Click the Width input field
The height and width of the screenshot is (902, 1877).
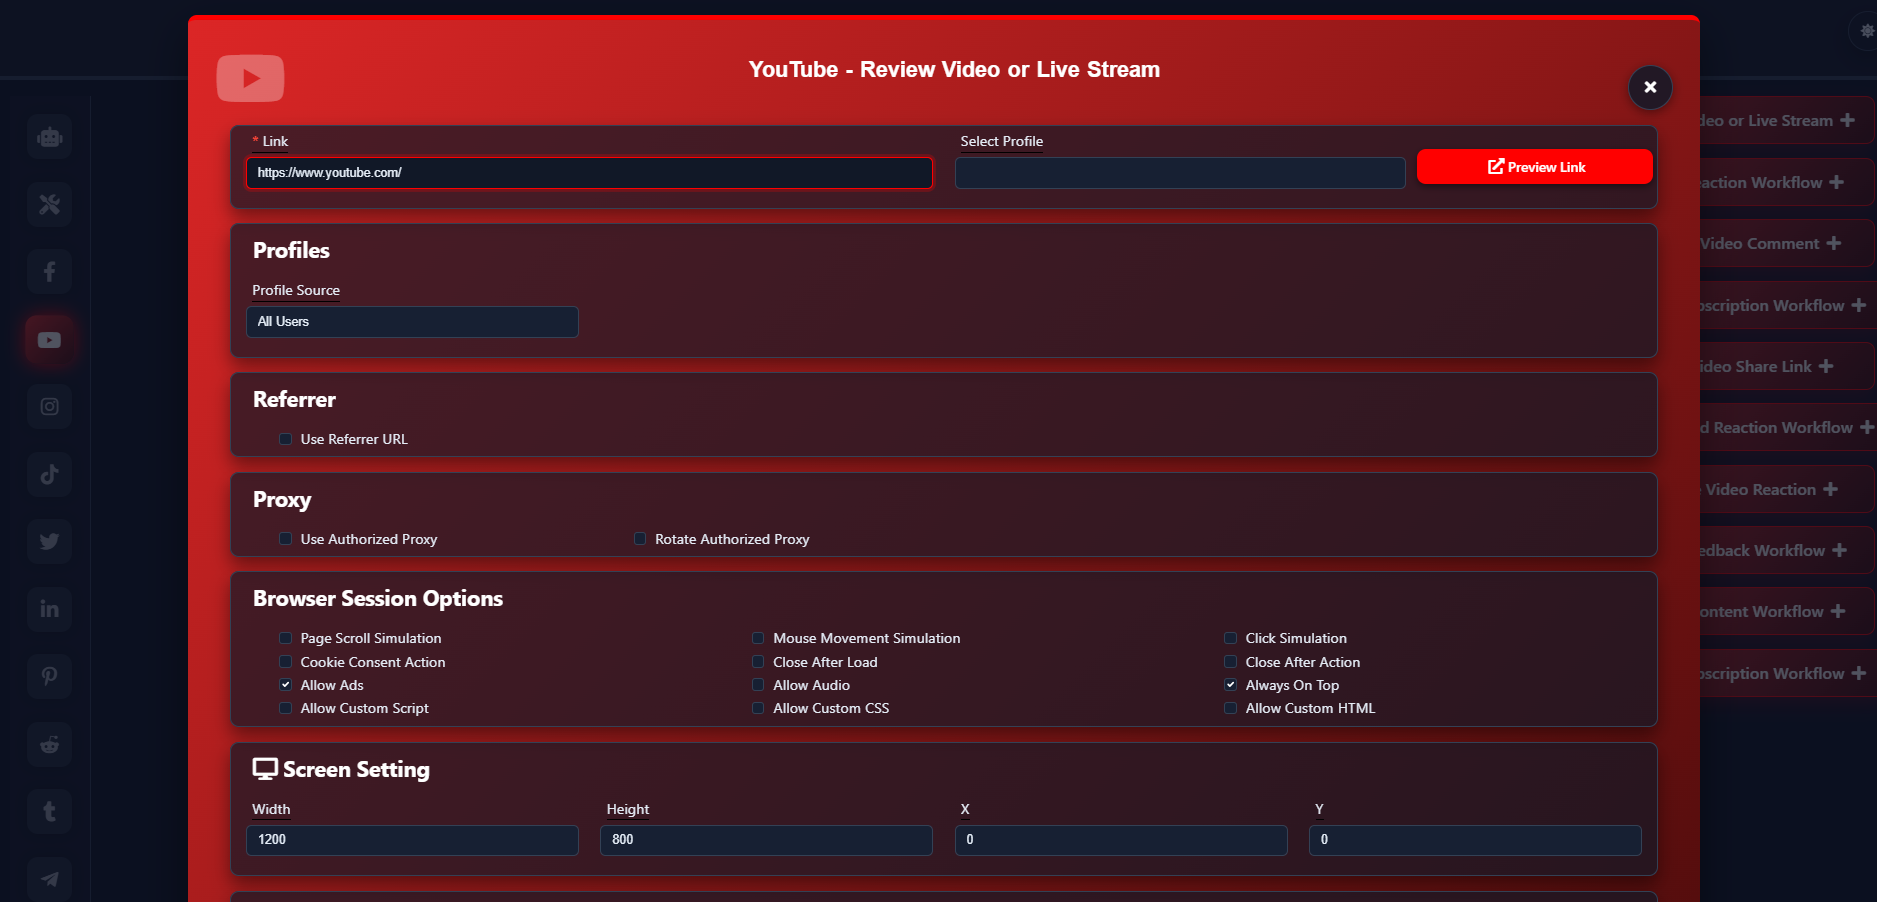pyautogui.click(x=412, y=840)
